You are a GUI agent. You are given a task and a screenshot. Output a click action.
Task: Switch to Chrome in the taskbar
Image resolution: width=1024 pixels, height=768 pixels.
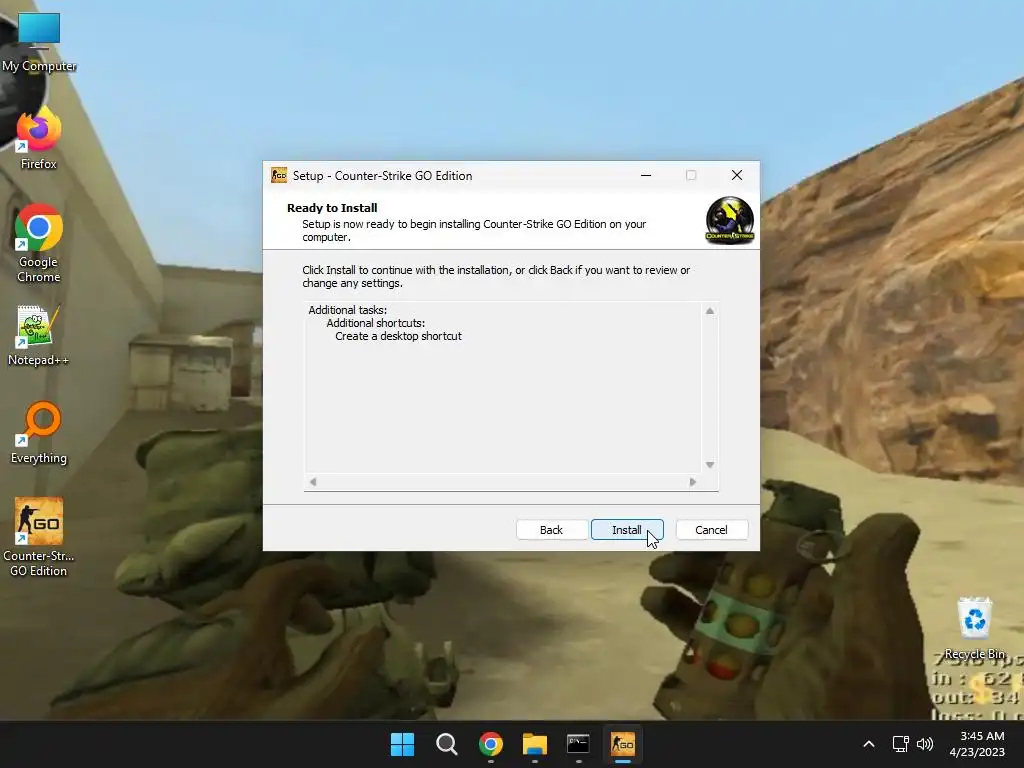(x=490, y=744)
